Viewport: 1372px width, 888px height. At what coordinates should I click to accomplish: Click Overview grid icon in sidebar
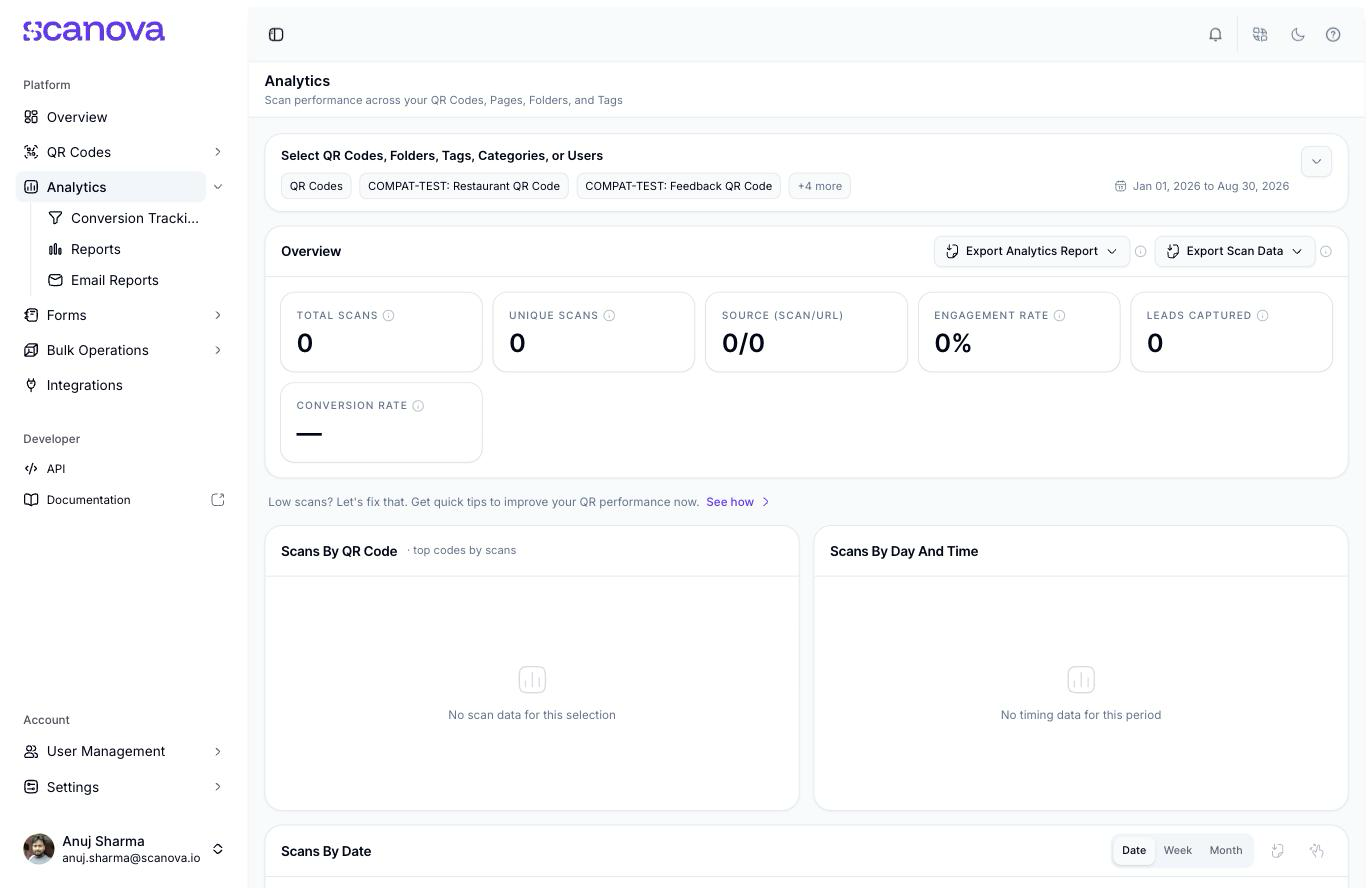[31, 117]
